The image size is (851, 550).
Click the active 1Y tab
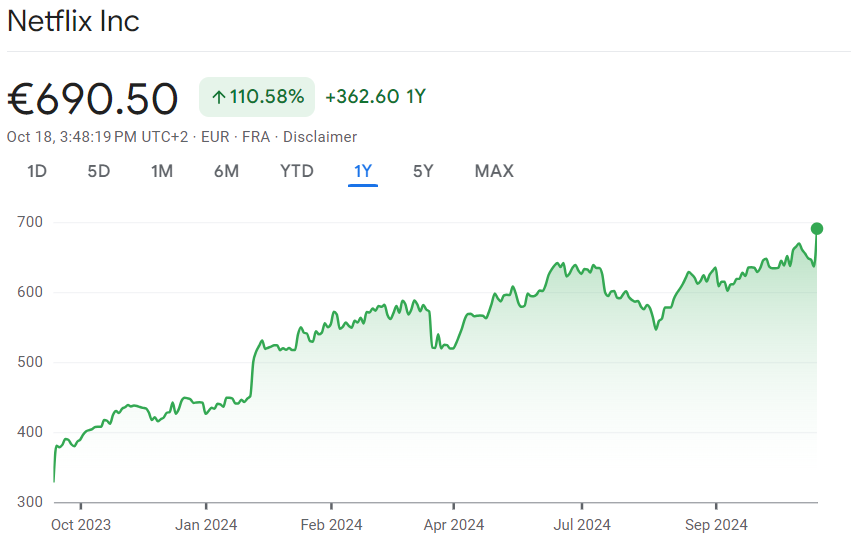pyautogui.click(x=363, y=171)
